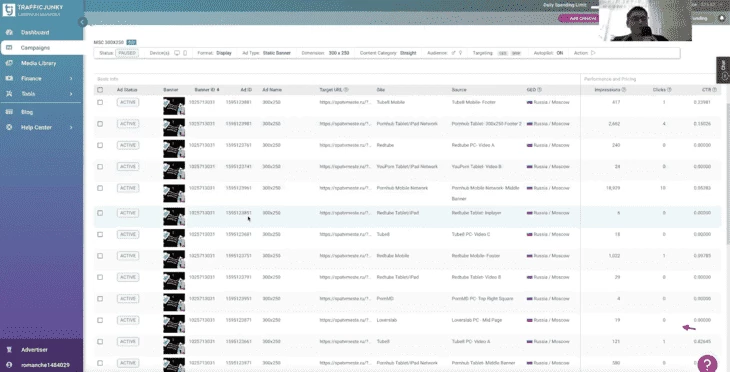Click the Advertiser role icon

point(9,350)
